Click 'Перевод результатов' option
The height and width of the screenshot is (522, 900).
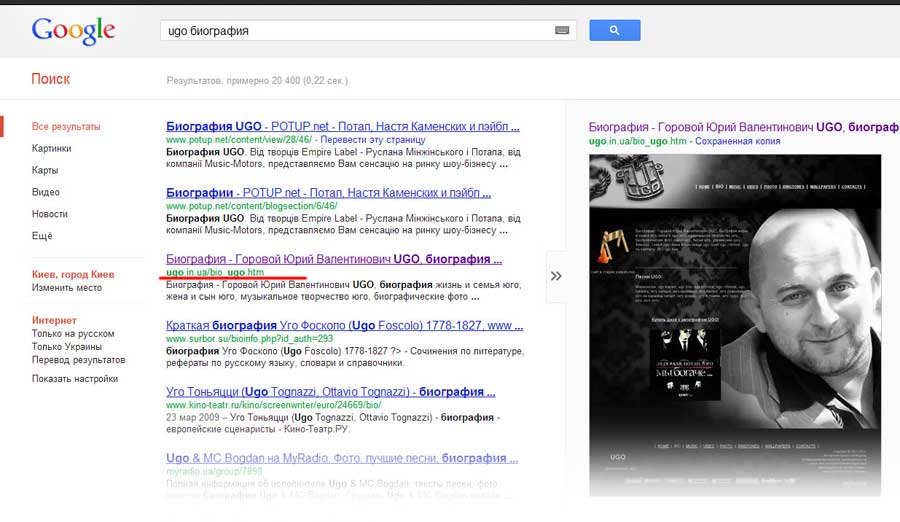pyautogui.click(x=79, y=360)
